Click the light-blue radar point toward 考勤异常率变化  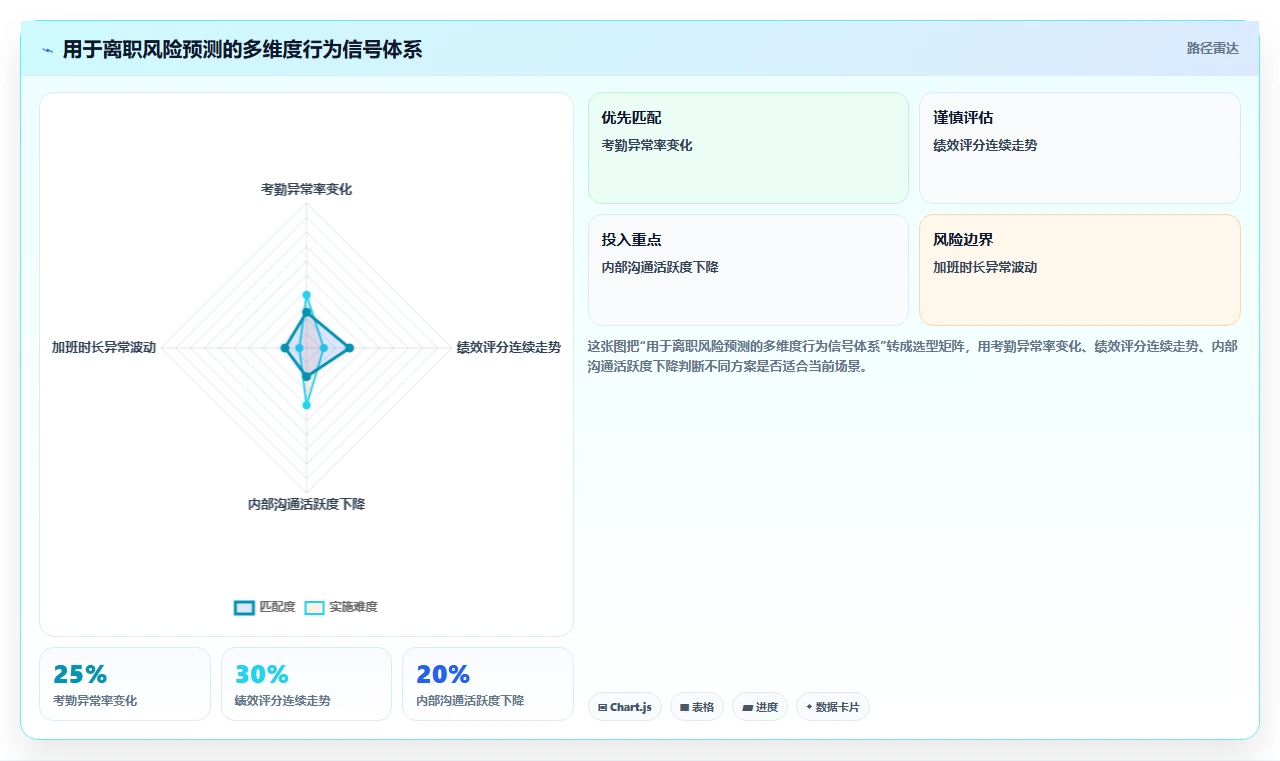pyautogui.click(x=307, y=295)
